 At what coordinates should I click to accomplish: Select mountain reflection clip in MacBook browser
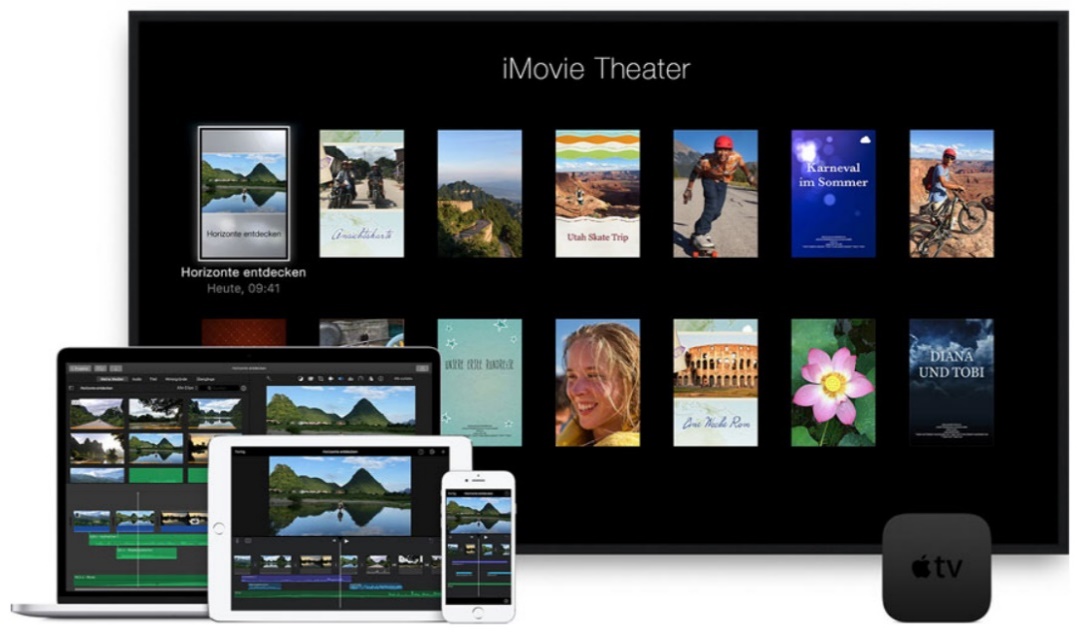(x=157, y=448)
